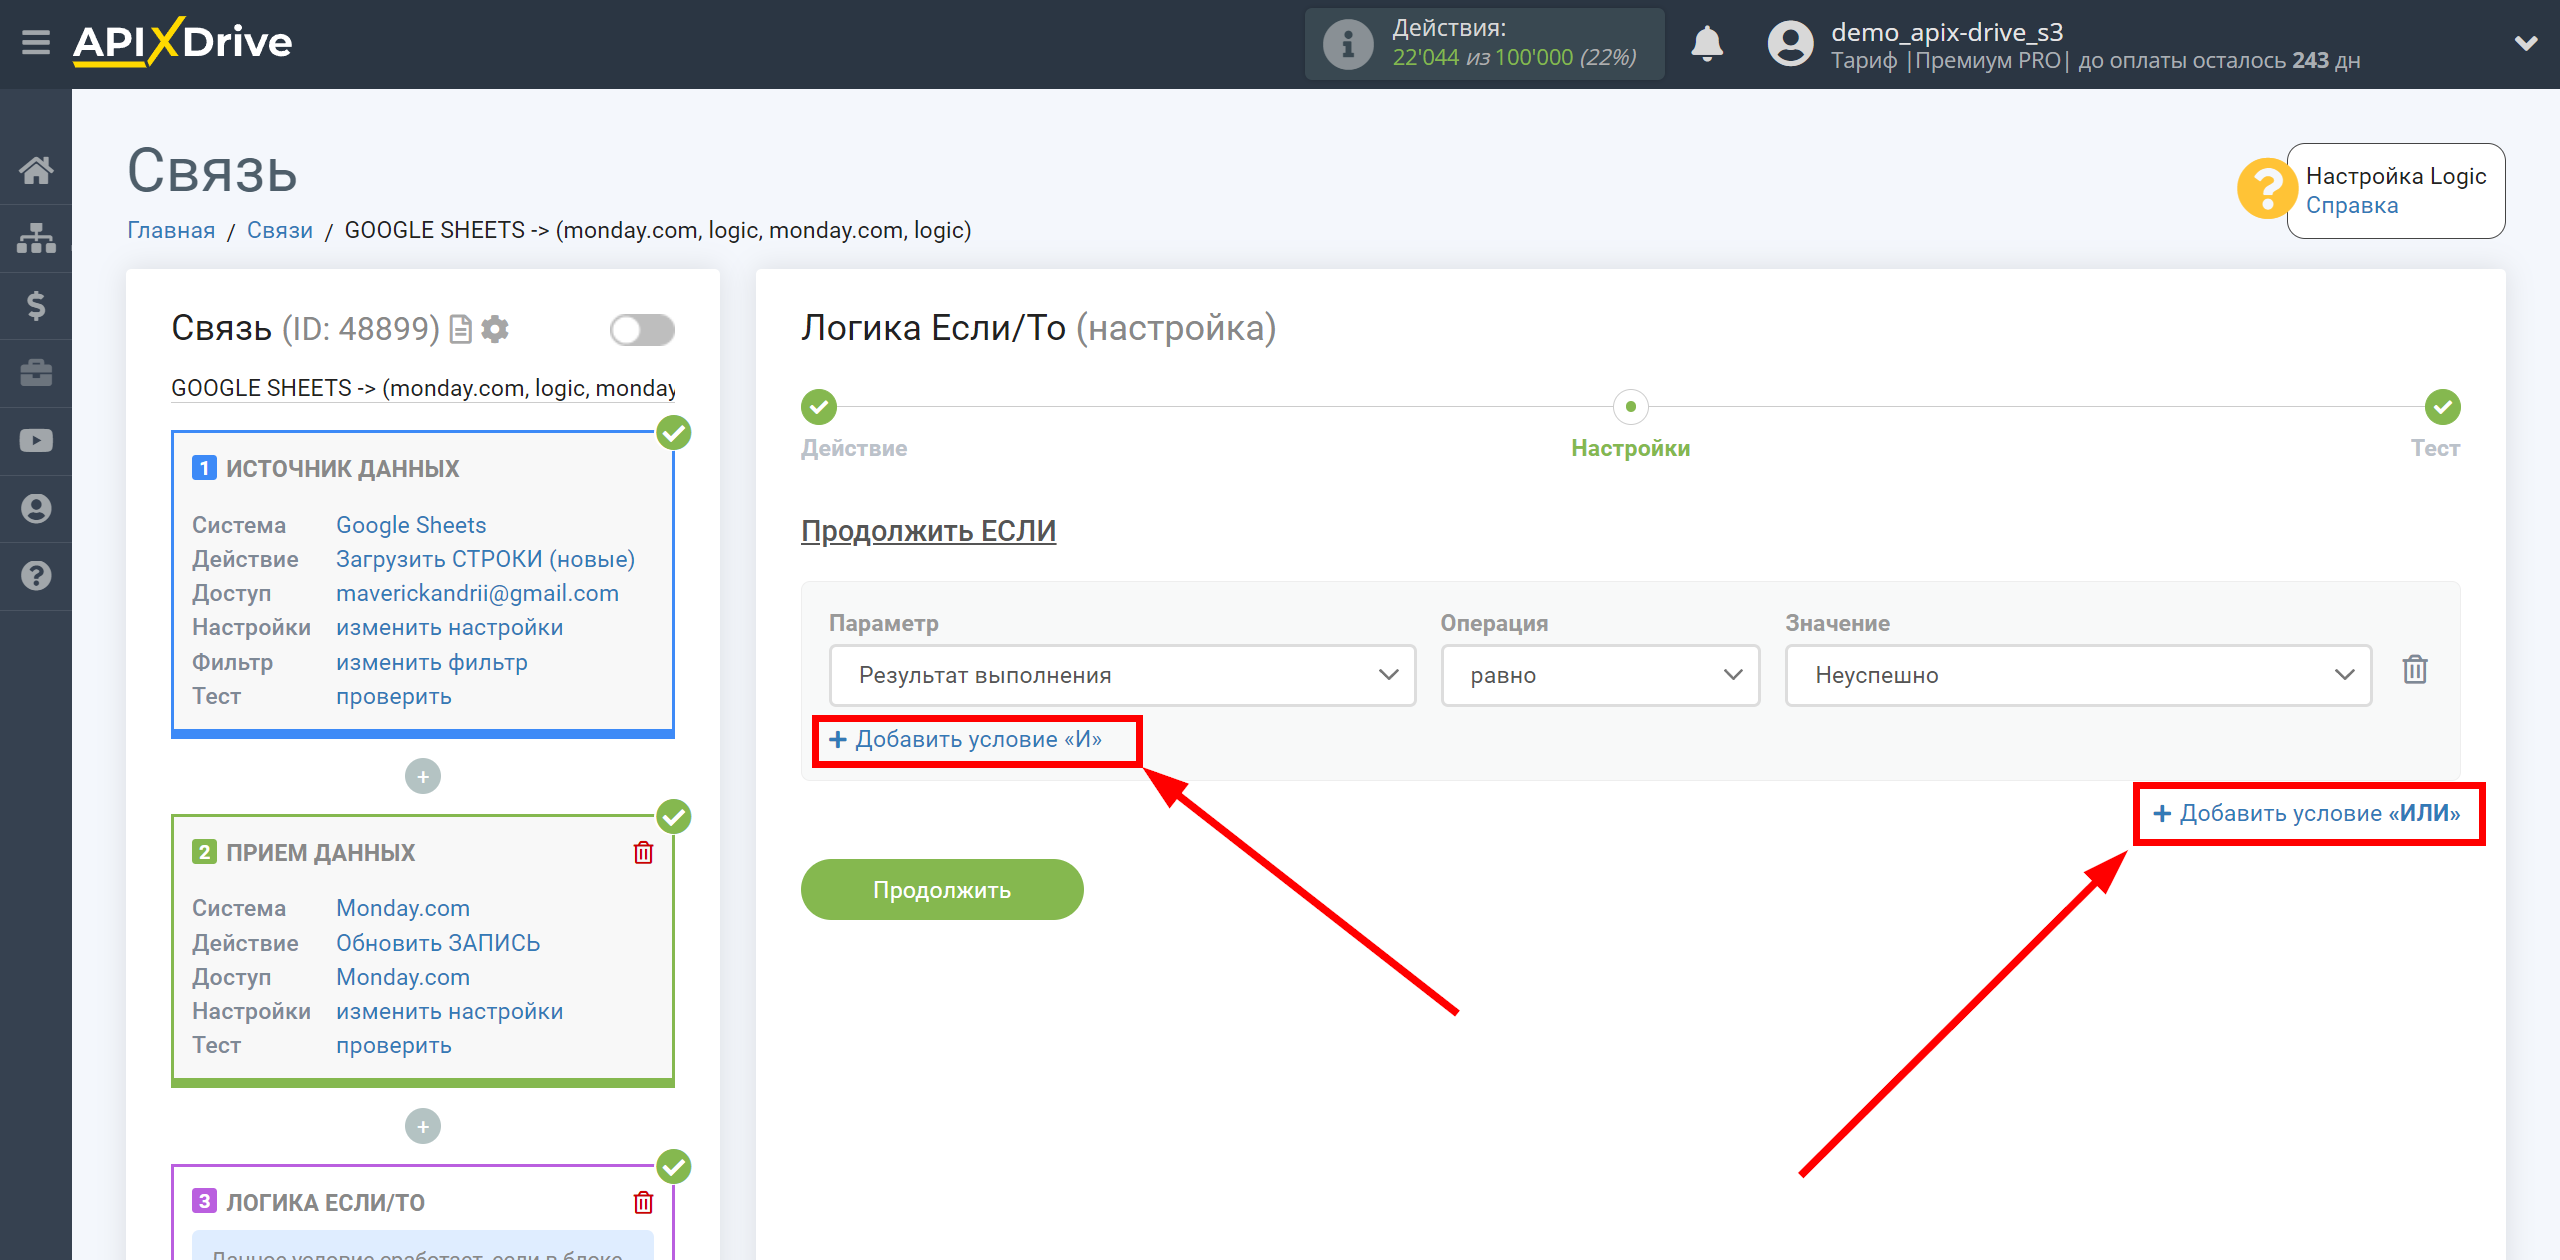The width and height of the screenshot is (2560, 1260).
Task: Click the yellow help question mark
Action: point(2266,189)
